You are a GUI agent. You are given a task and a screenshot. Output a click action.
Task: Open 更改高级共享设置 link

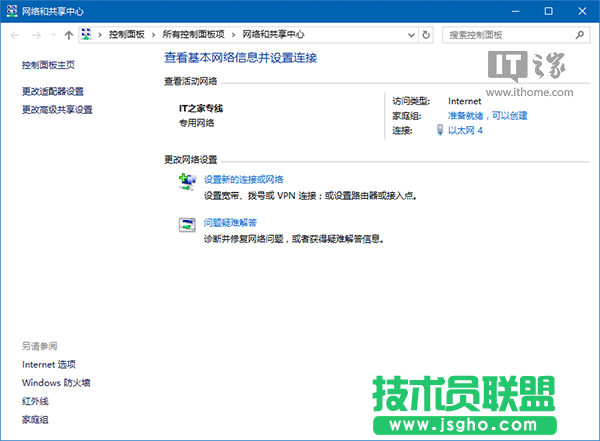pyautogui.click(x=57, y=110)
